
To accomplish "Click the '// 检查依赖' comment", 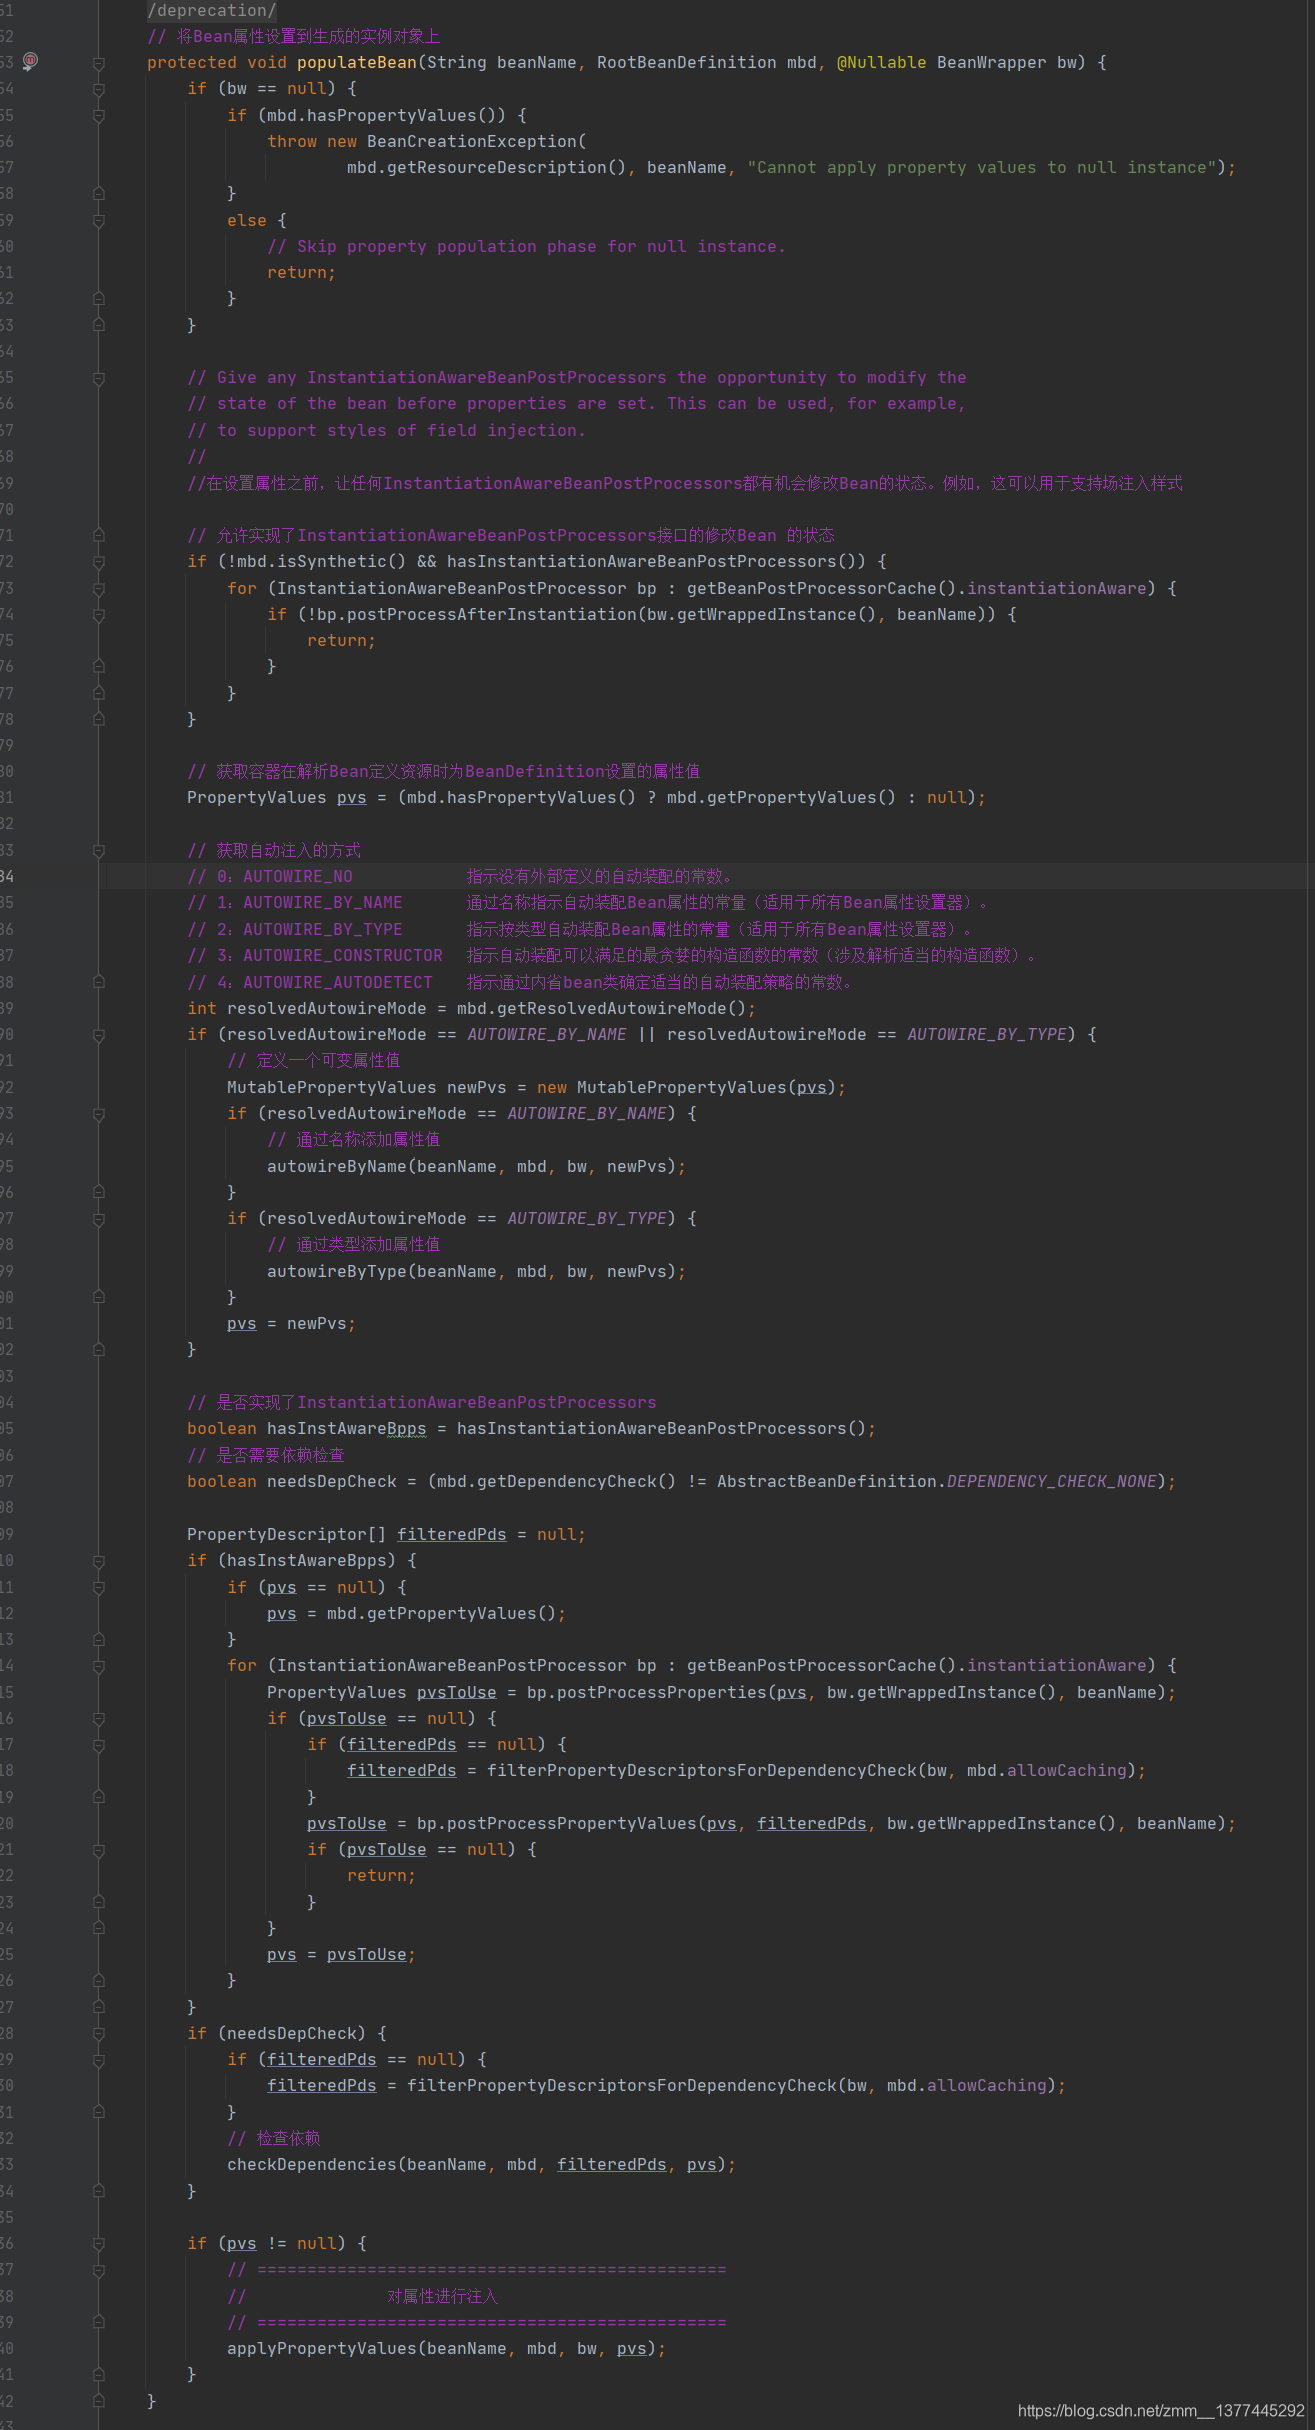I will click(273, 2138).
